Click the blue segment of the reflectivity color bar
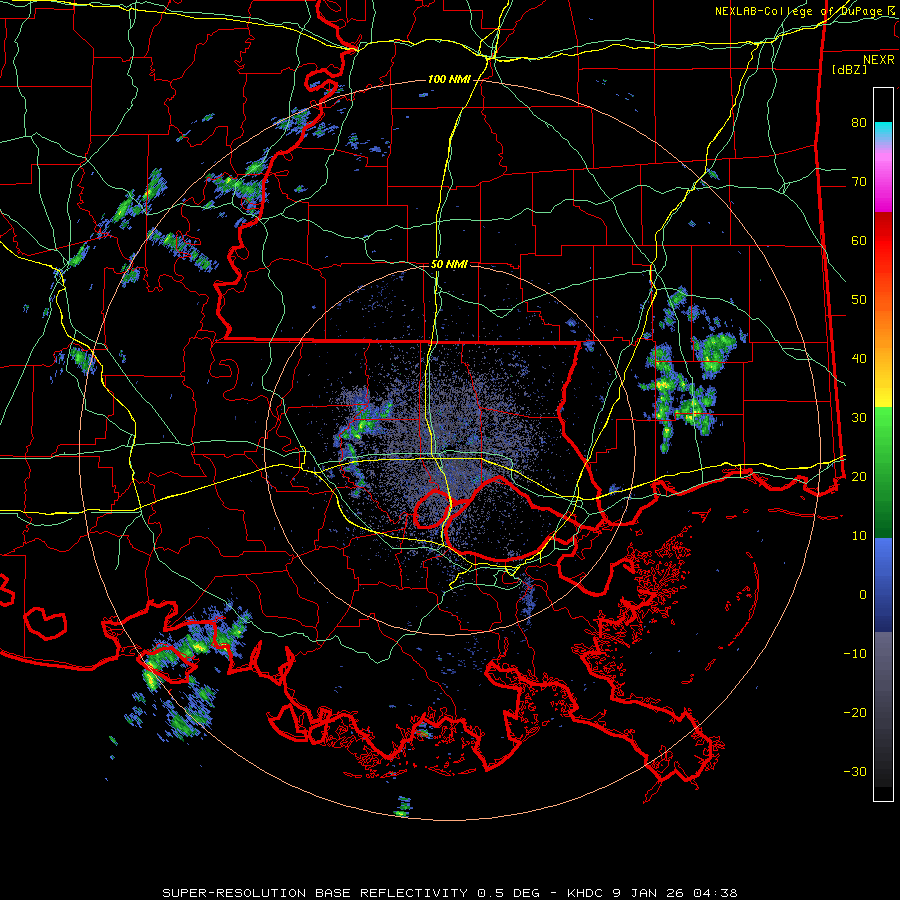Viewport: 900px width, 900px height. (883, 584)
